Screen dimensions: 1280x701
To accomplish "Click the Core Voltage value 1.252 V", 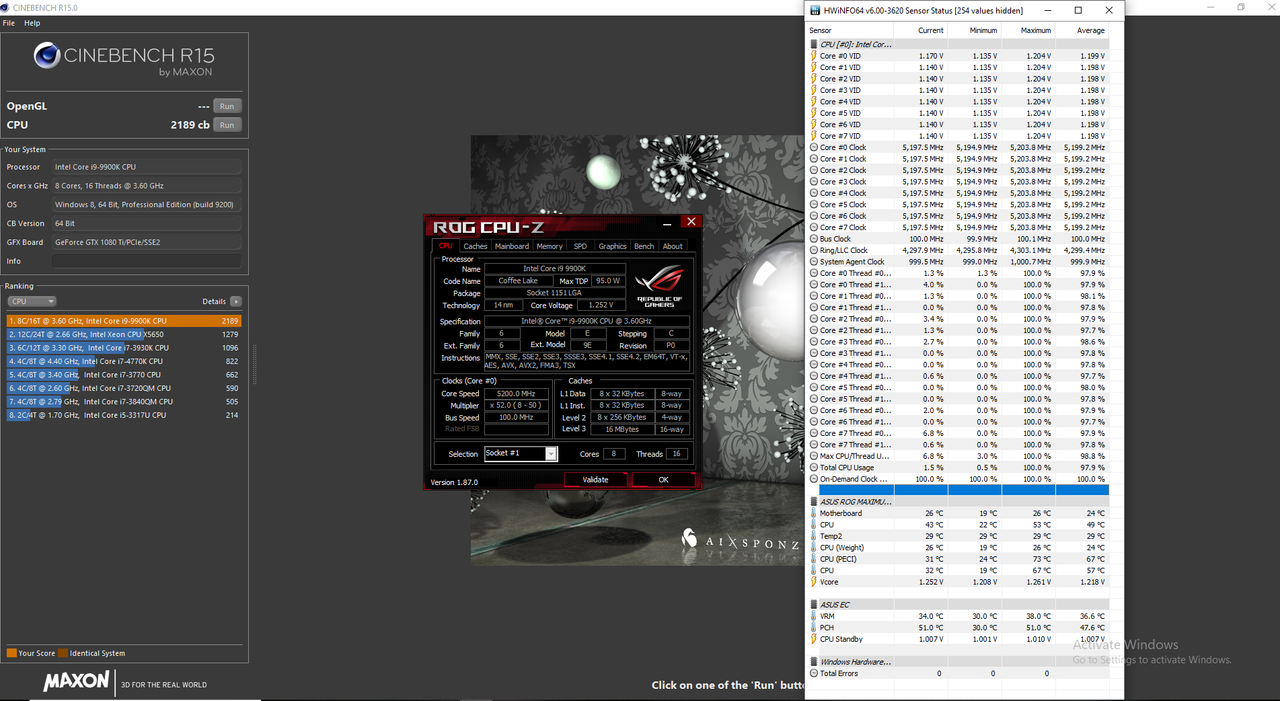I will click(600, 305).
